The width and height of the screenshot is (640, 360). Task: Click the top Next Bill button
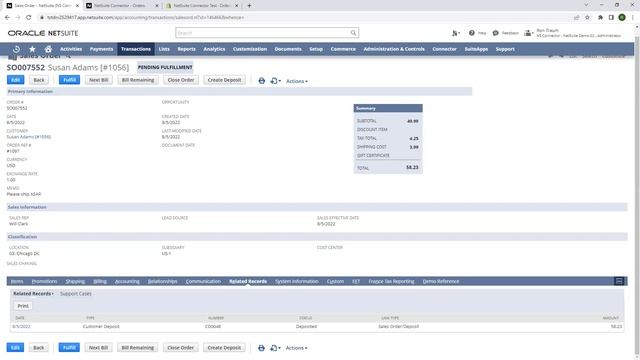(x=99, y=80)
